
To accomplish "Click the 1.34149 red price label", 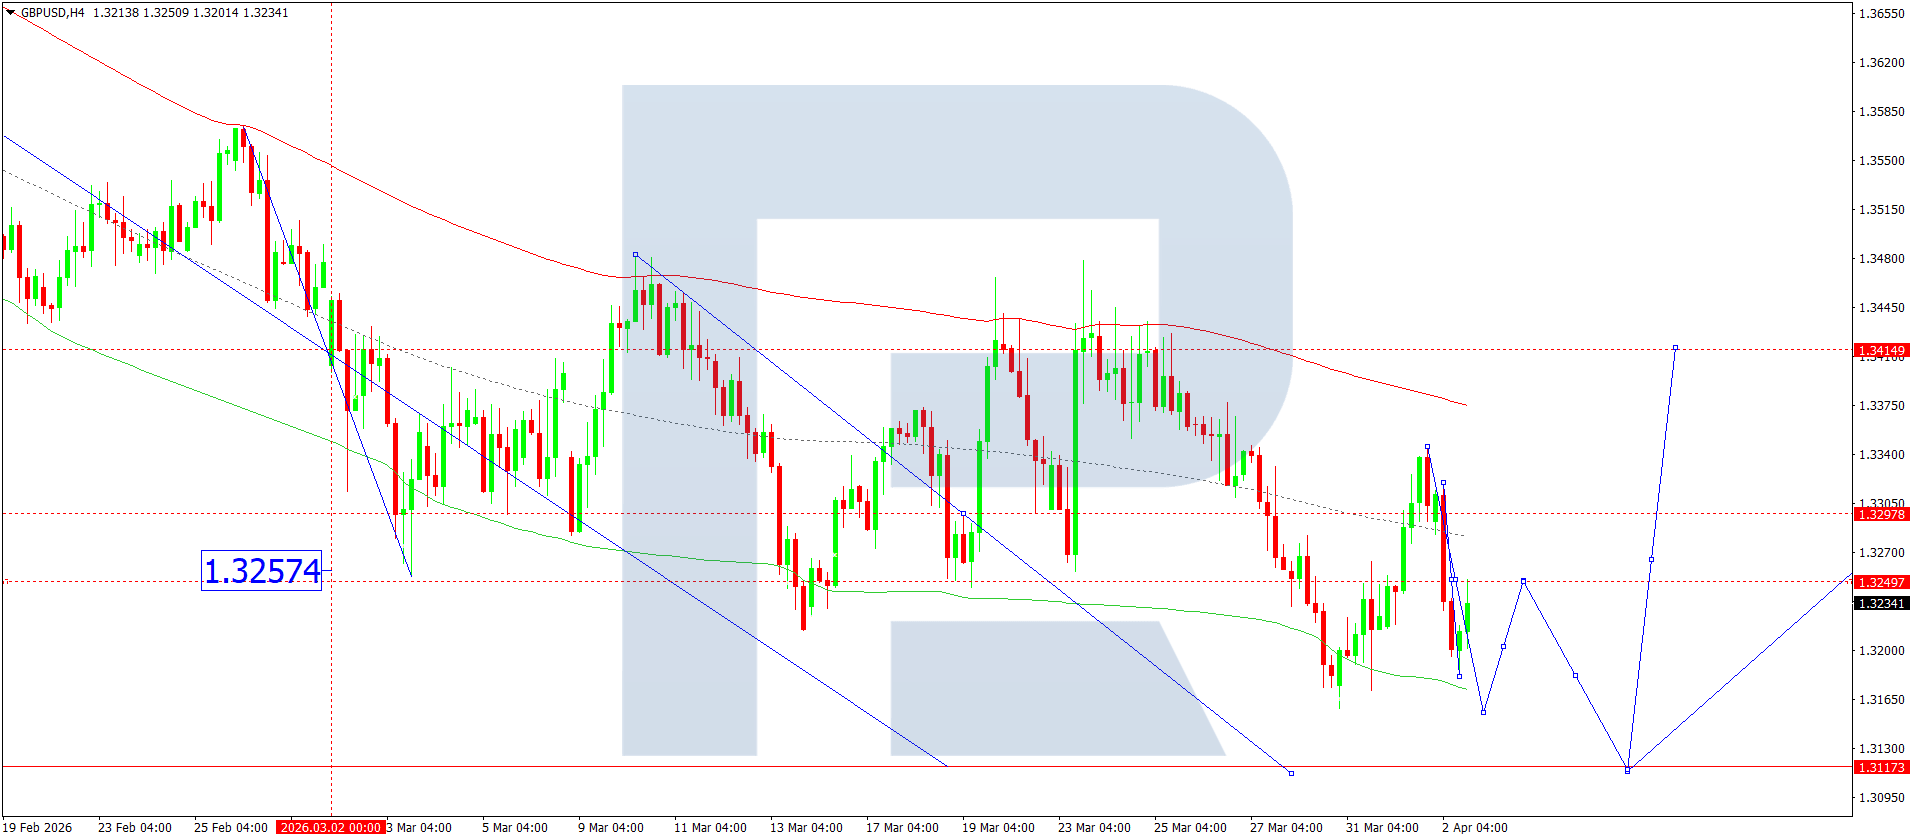I will tap(1881, 351).
